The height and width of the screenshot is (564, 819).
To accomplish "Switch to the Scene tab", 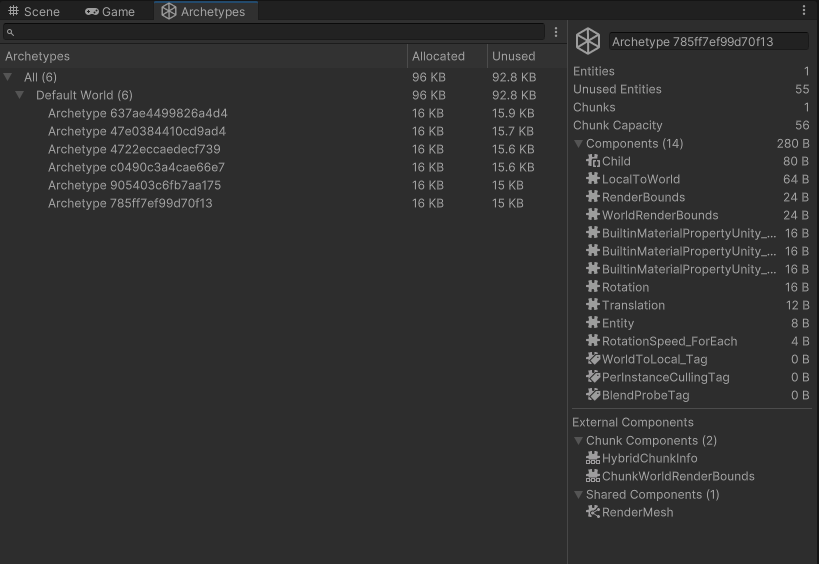I will 33,11.
